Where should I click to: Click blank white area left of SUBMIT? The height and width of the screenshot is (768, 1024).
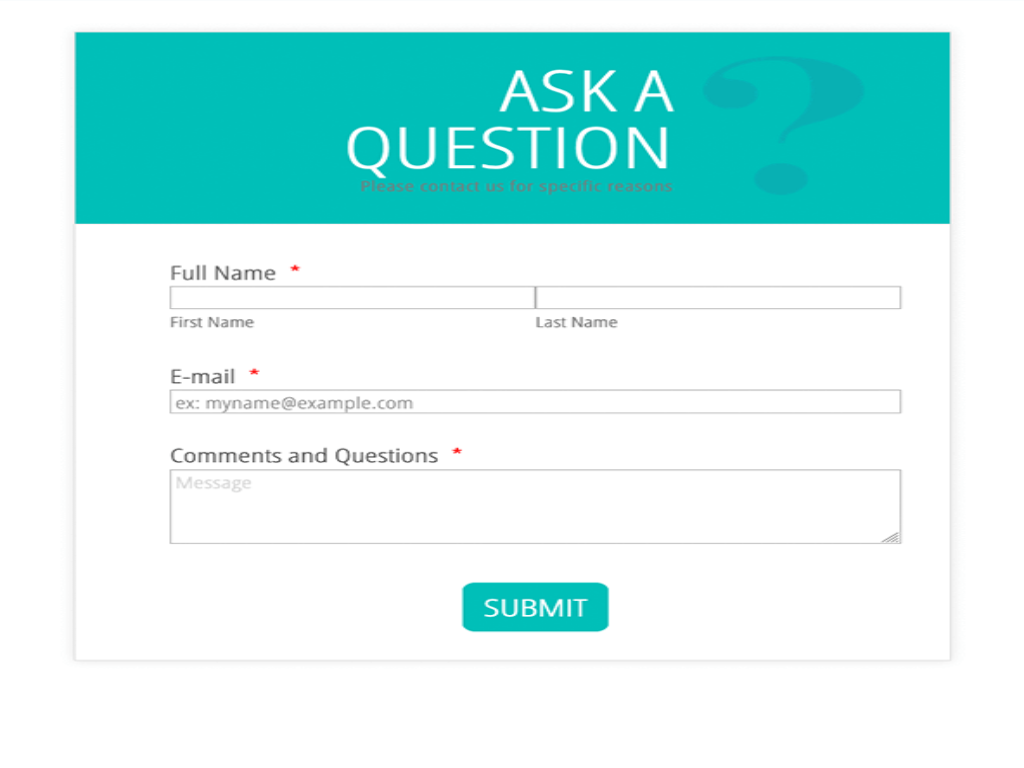[x=300, y=607]
